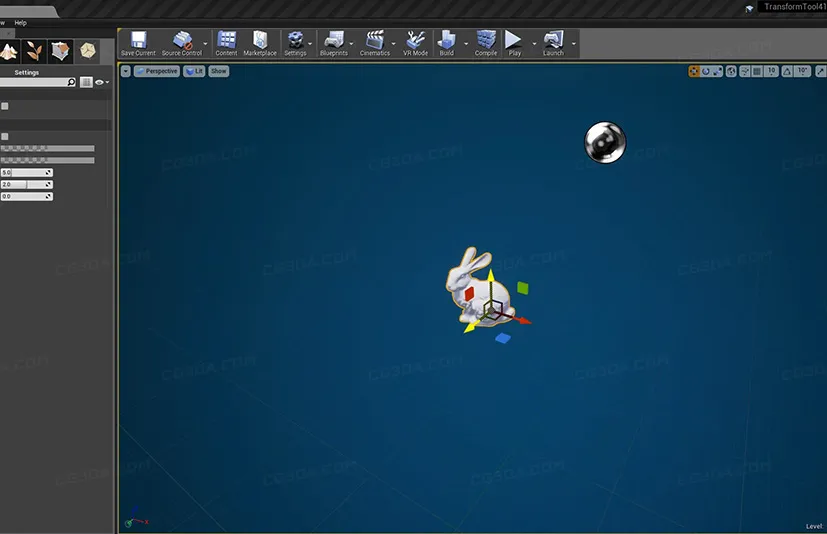Click the TransformTool41 project name
The width and height of the screenshot is (827, 534).
point(795,7)
